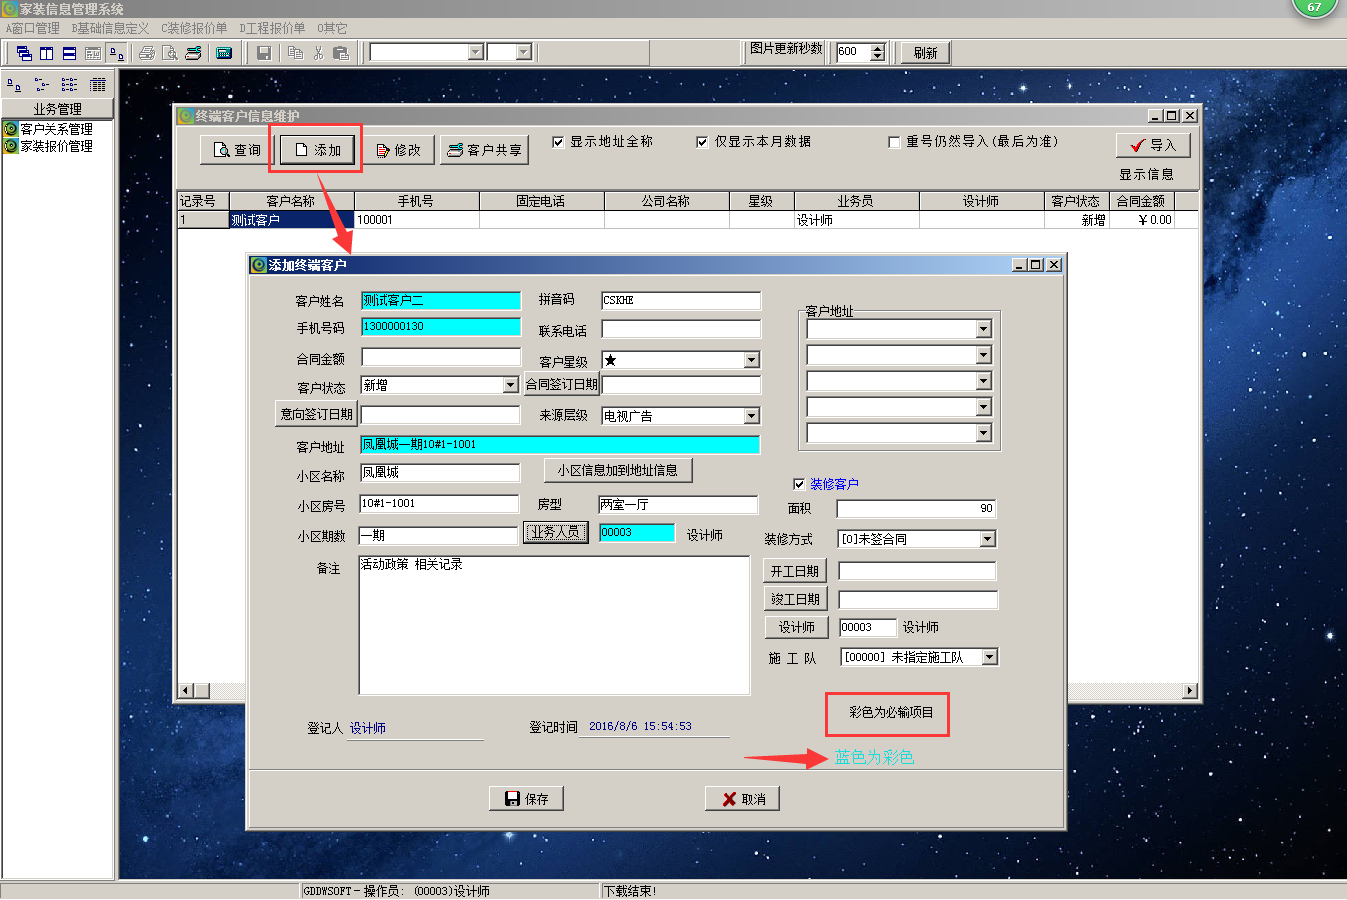
Task: Click the cascade windows toolbar icon
Action: tap(24, 53)
